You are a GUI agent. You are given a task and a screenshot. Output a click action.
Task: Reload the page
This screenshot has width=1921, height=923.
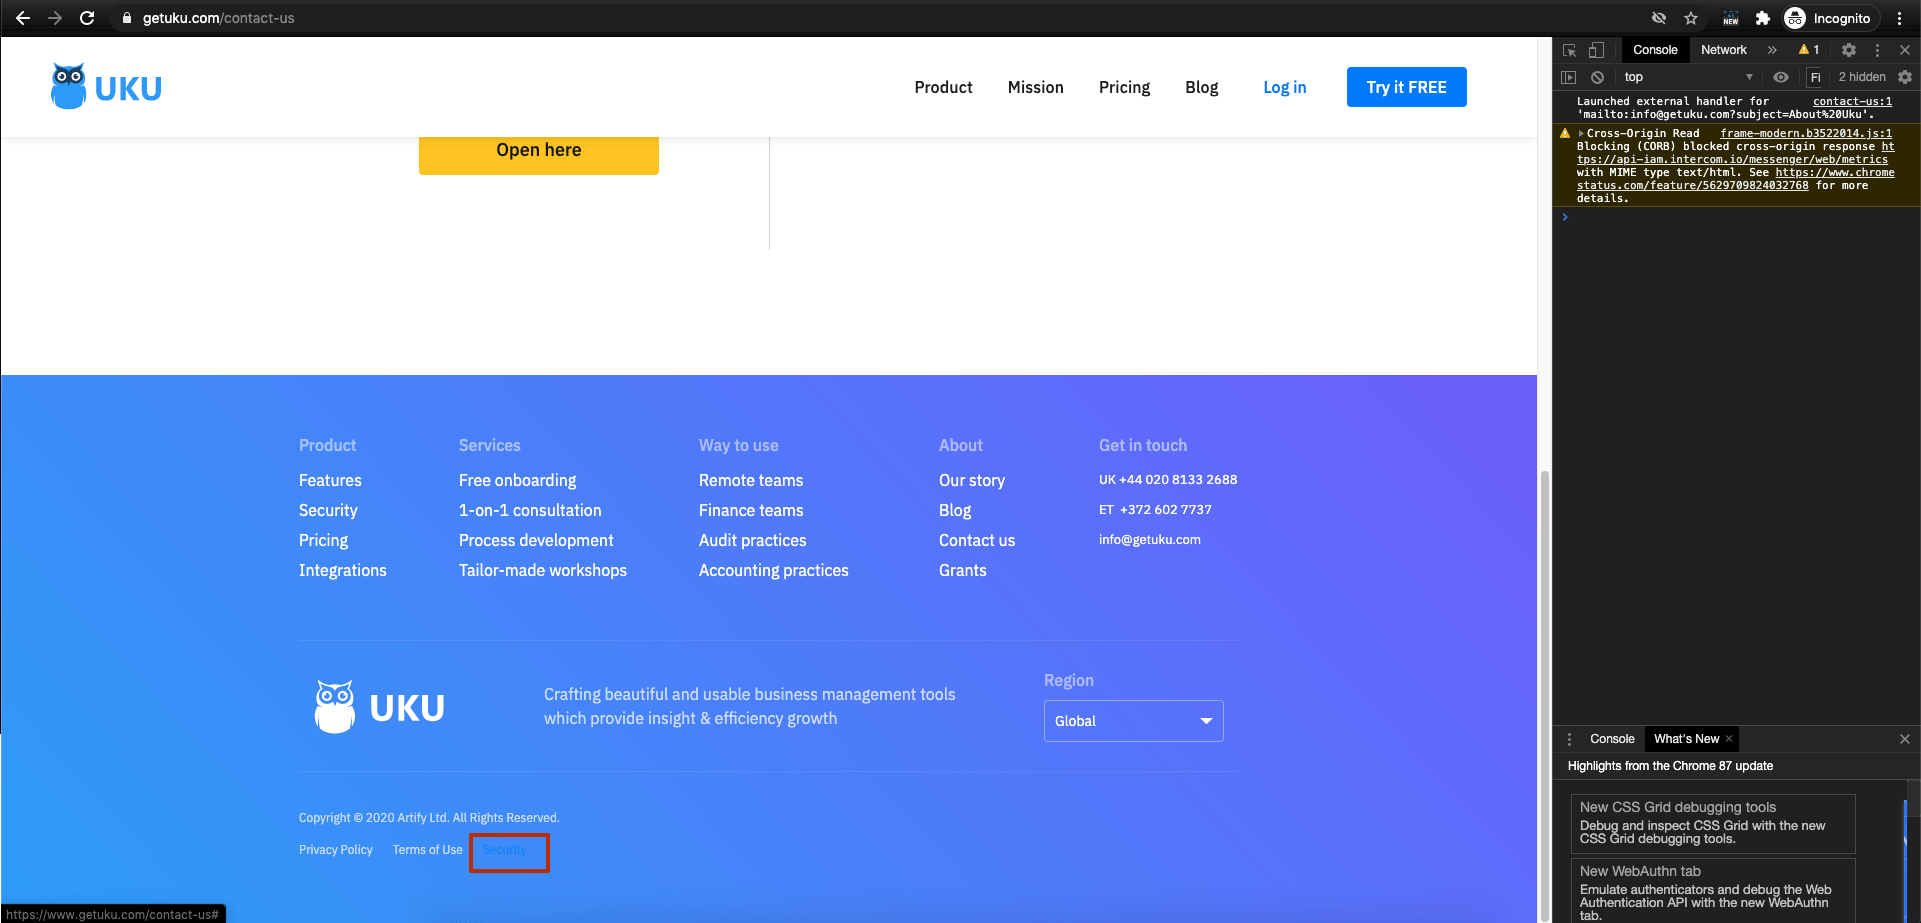pos(87,18)
